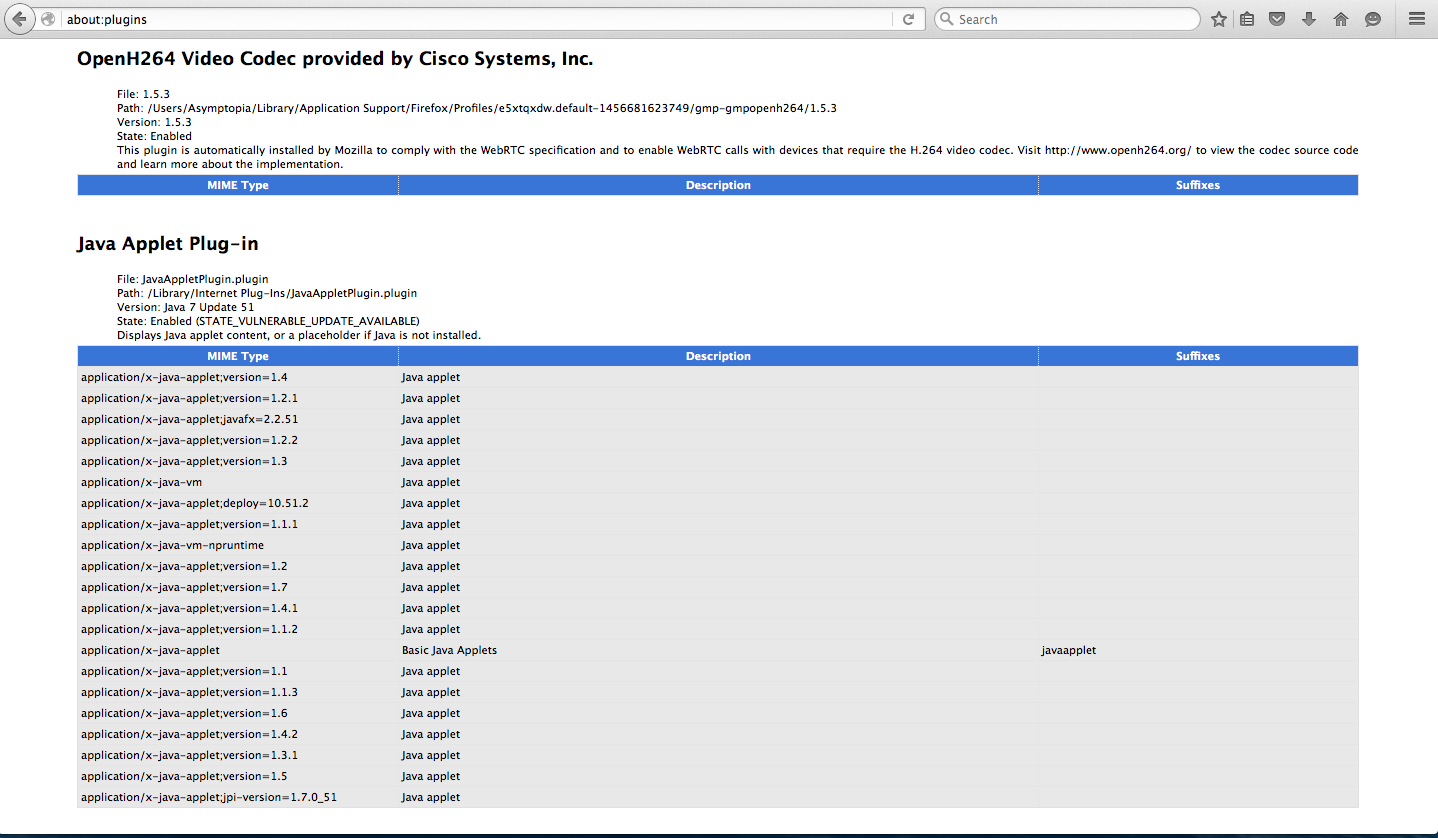Click 'Basic Java Applets' description cell
The height and width of the screenshot is (838, 1438).
coord(718,650)
